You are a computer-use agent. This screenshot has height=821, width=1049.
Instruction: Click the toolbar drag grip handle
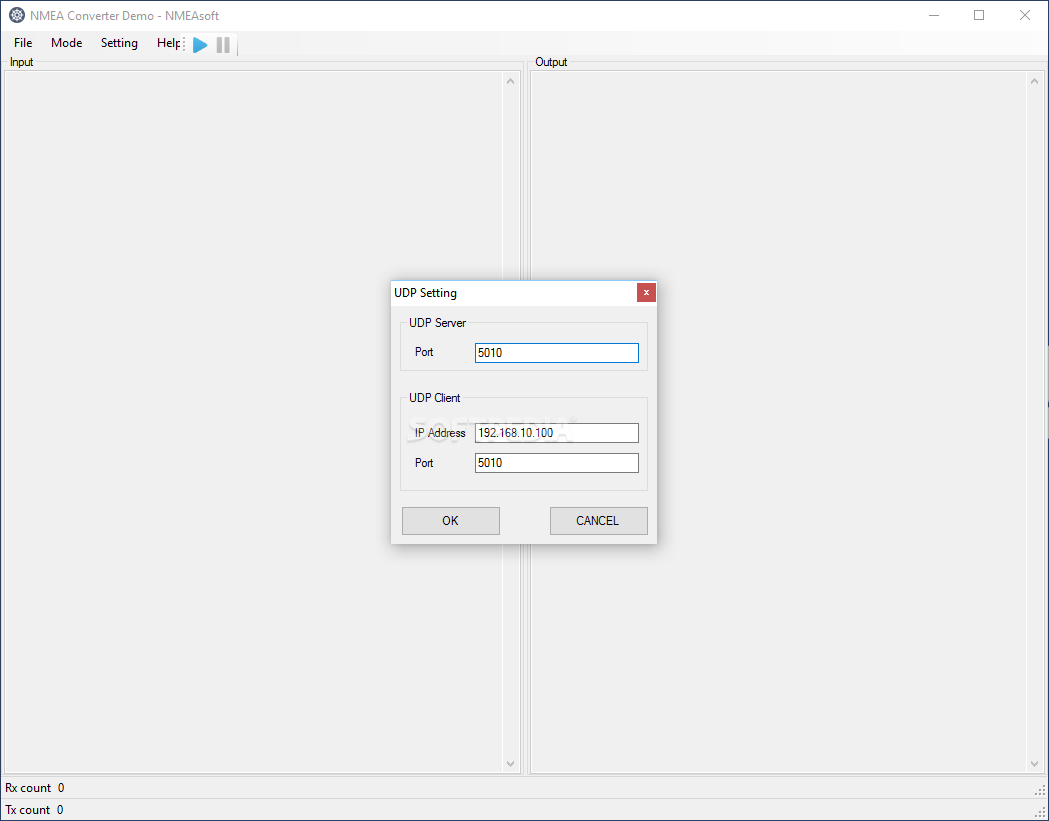(185, 44)
